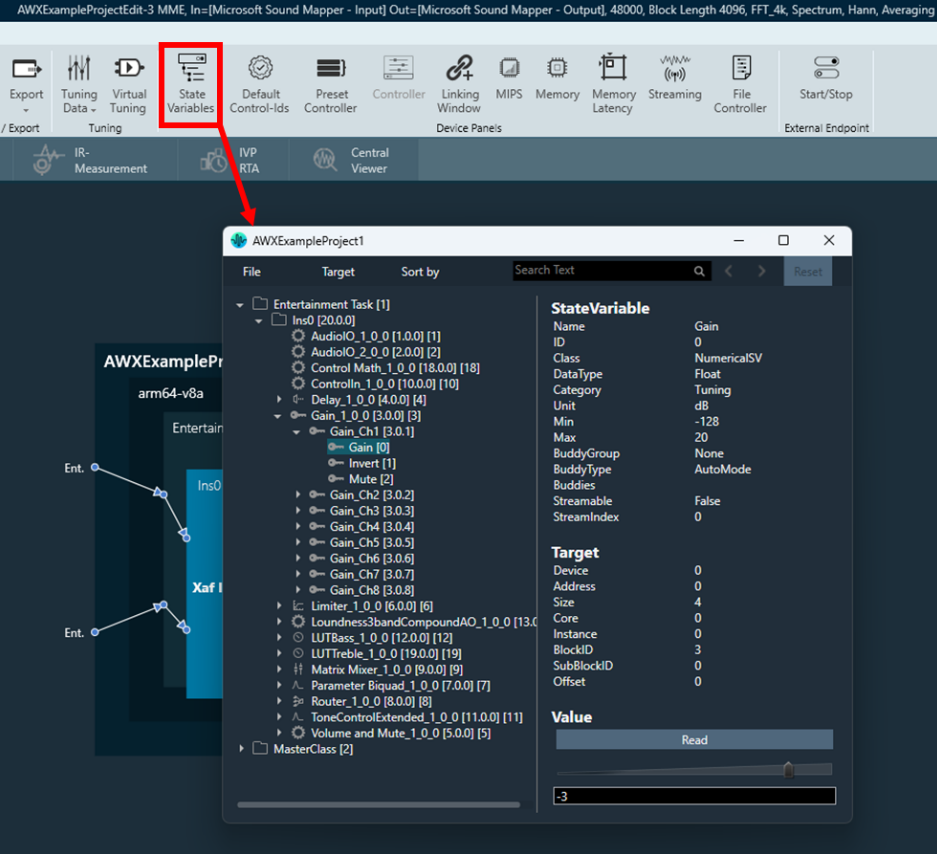Image resolution: width=937 pixels, height=854 pixels.
Task: Click the gain value slider handle
Action: (788, 770)
